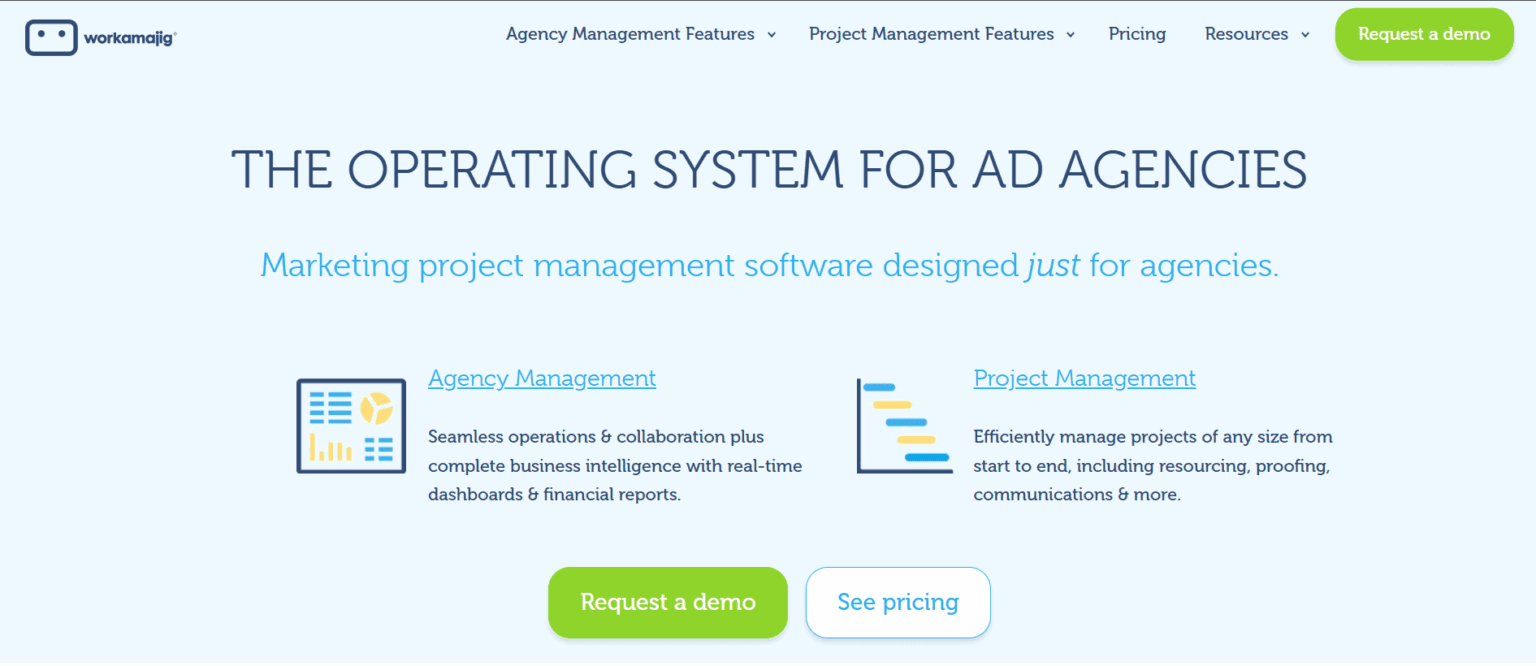Click Project Management Features in the navbar
The height and width of the screenshot is (666, 1536).
(931, 34)
